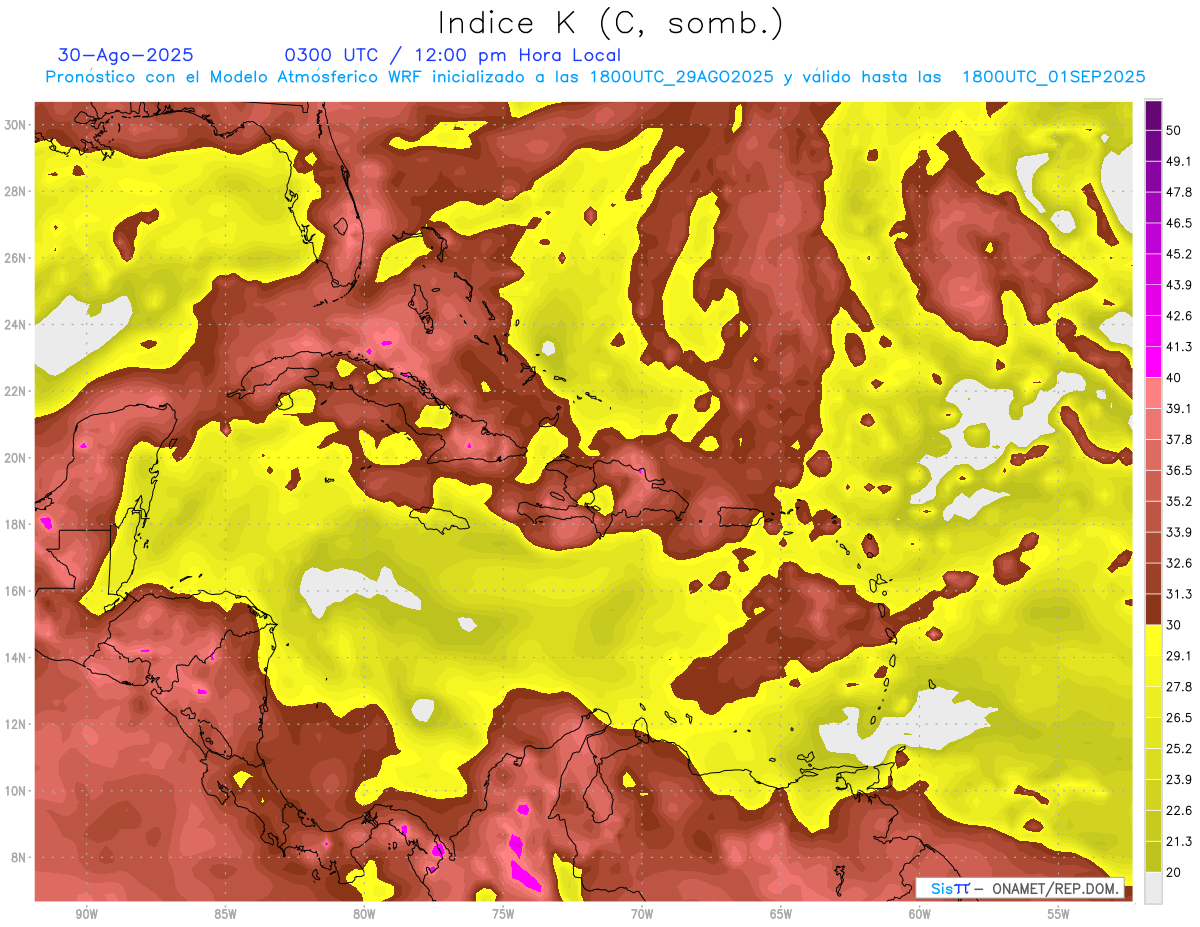Click the 55W longitude label
This screenshot has width=1200, height=927.
pyautogui.click(x=1059, y=914)
